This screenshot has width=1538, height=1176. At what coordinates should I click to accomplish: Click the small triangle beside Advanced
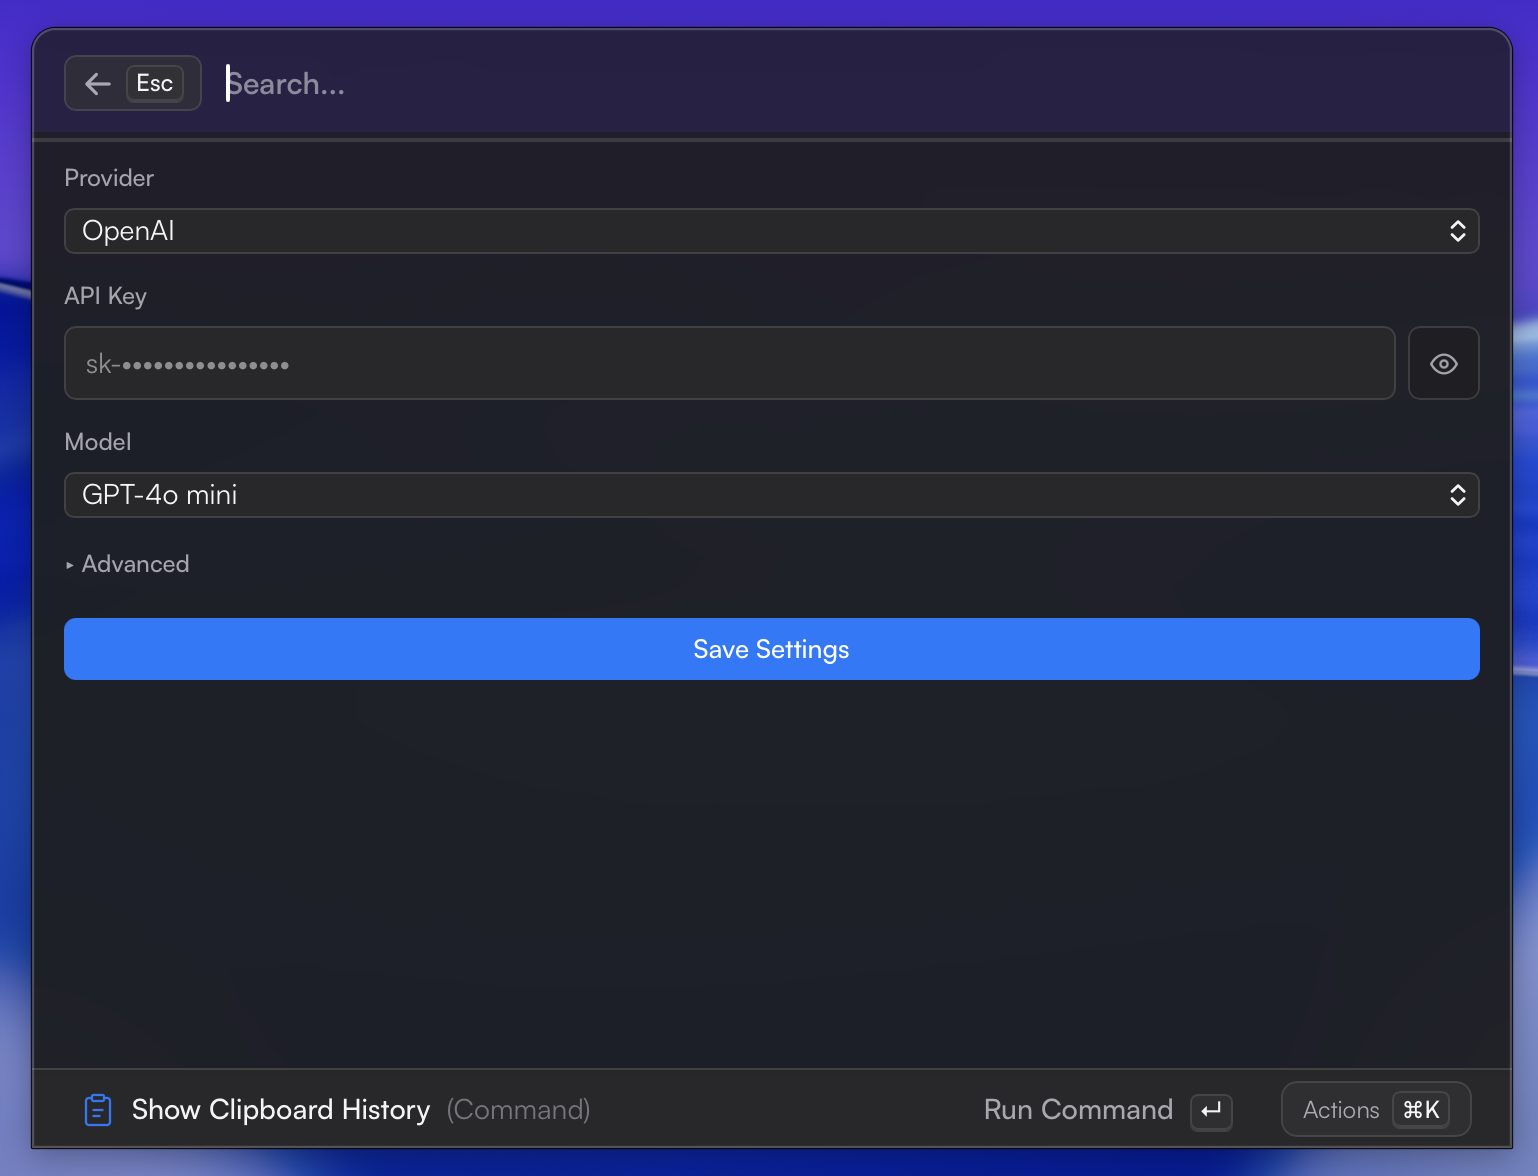[70, 566]
